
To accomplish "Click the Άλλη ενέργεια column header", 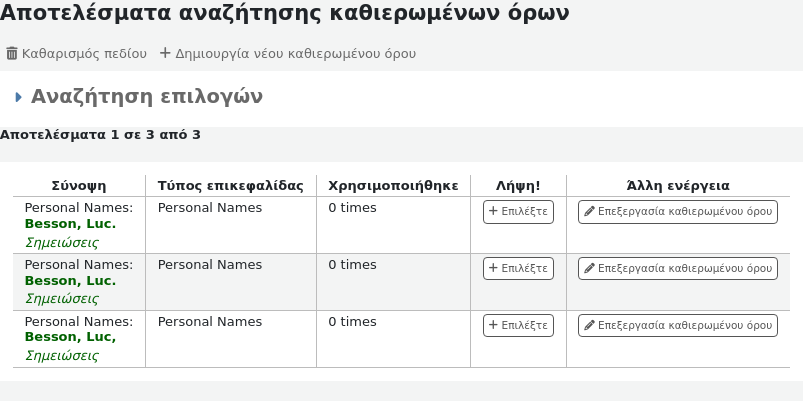I will [677, 185].
